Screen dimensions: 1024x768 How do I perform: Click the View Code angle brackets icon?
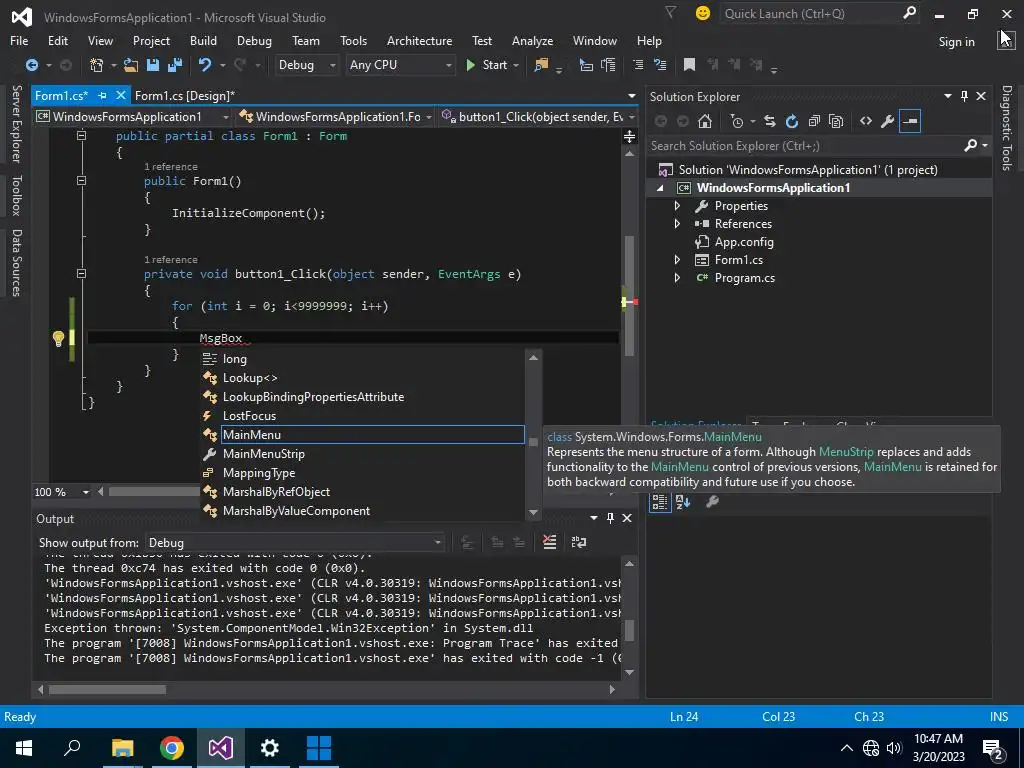[x=866, y=121]
